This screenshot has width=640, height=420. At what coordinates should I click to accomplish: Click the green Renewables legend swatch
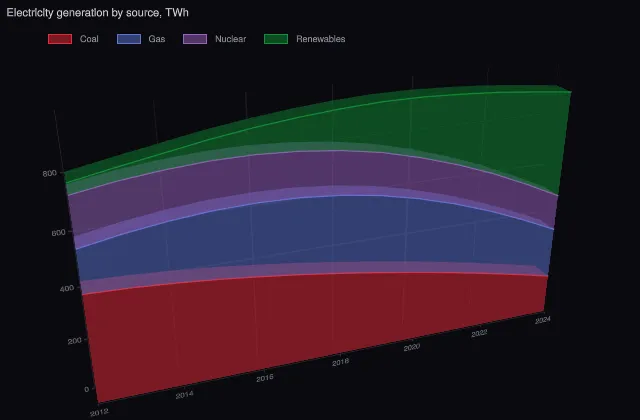tap(276, 39)
